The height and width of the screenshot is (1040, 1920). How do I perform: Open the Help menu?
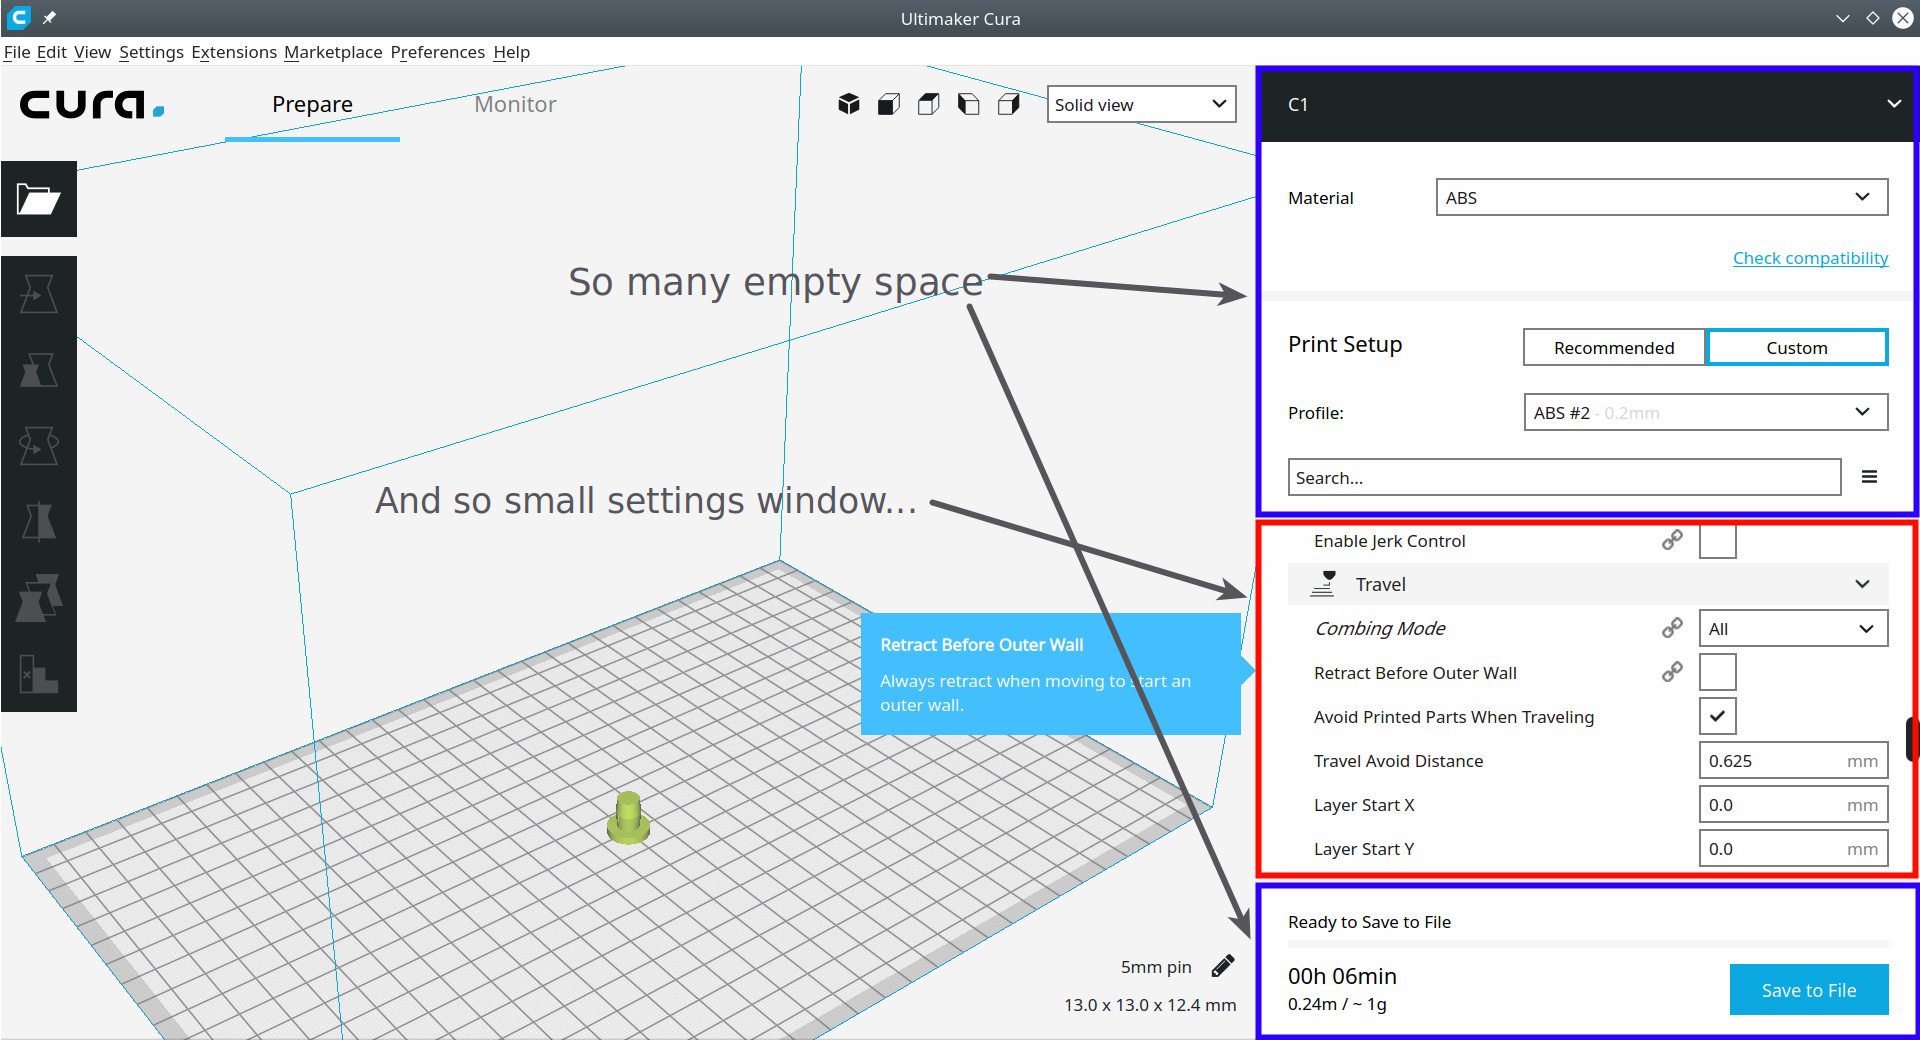point(512,52)
